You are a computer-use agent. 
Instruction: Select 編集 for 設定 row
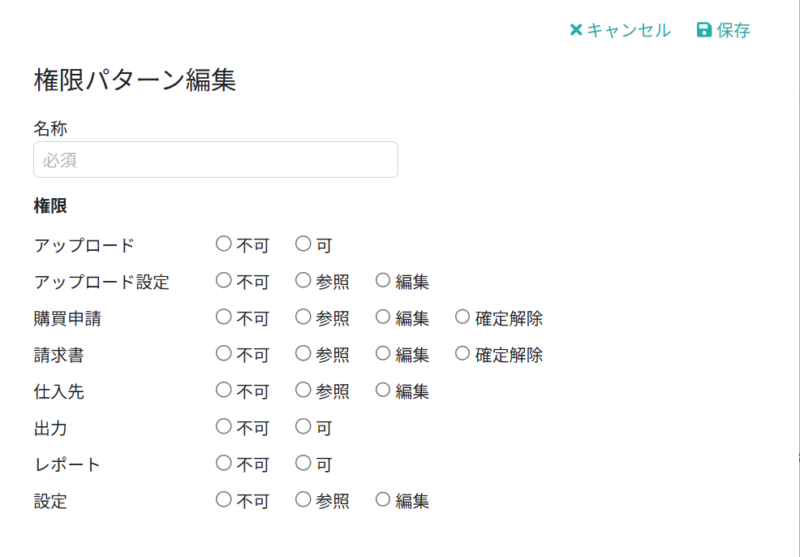[x=383, y=499]
